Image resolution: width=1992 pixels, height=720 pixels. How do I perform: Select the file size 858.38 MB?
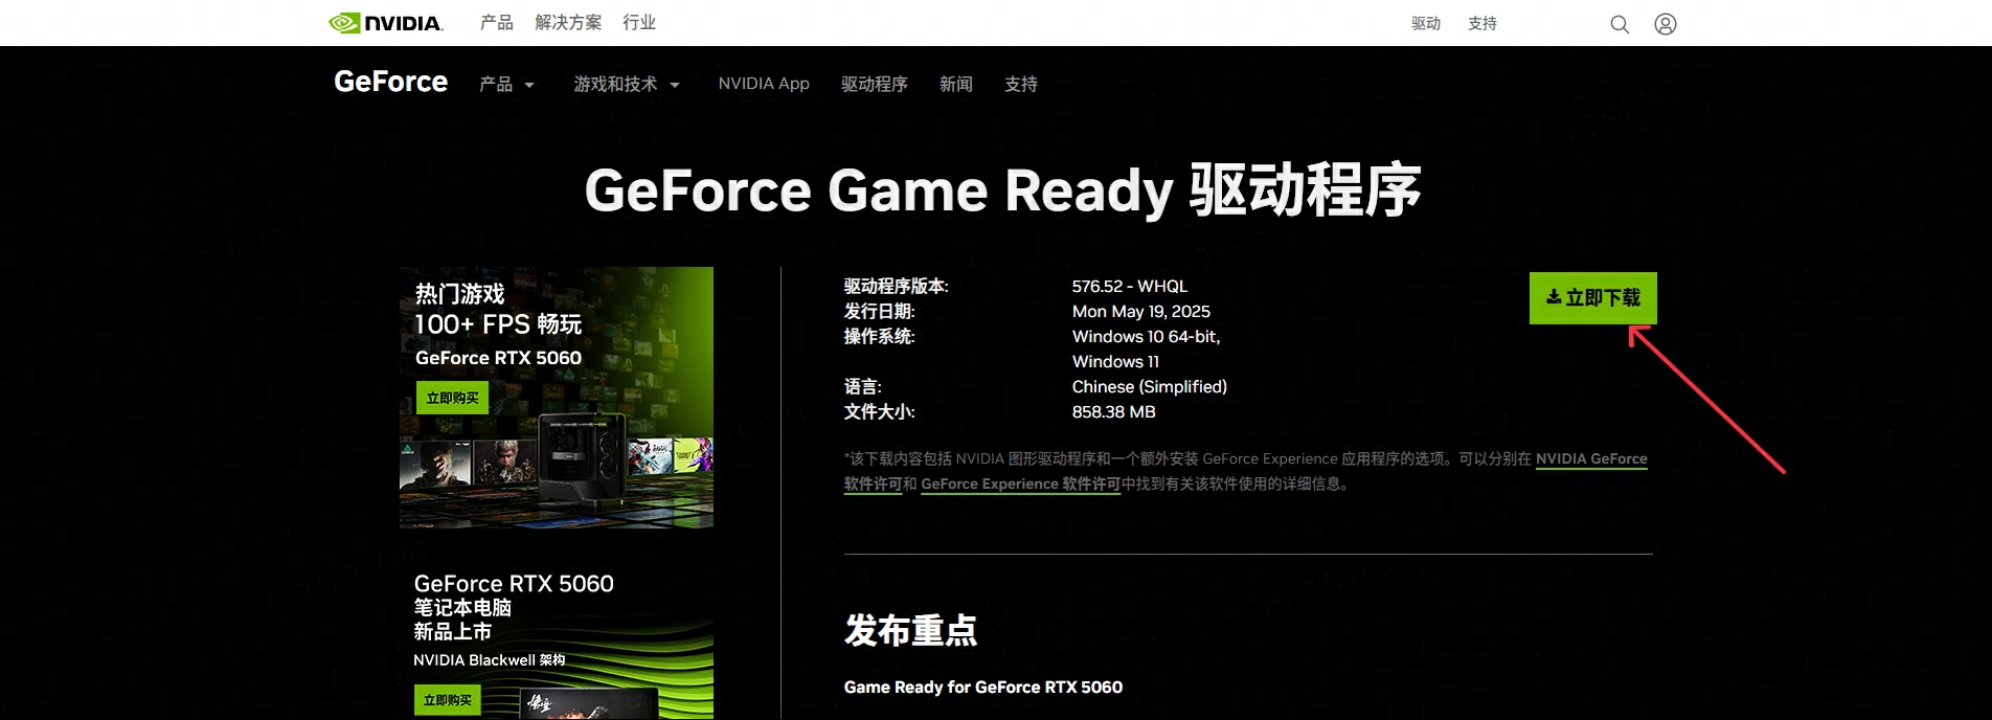coord(1114,412)
